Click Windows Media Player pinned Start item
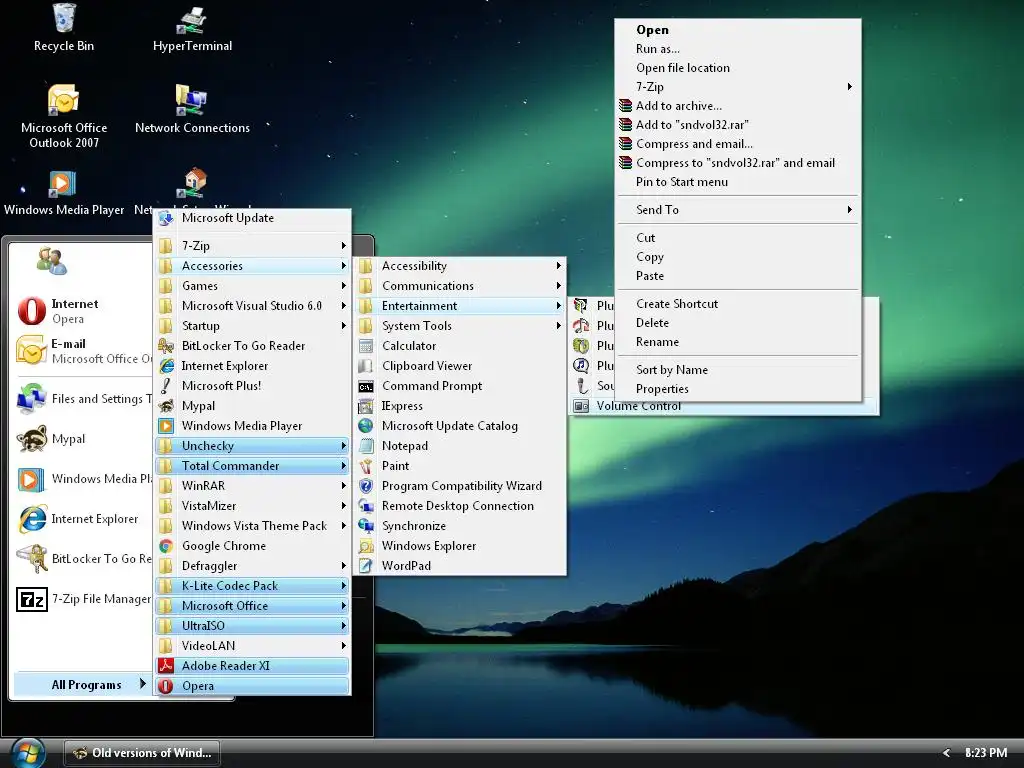1024x768 pixels. (x=84, y=479)
